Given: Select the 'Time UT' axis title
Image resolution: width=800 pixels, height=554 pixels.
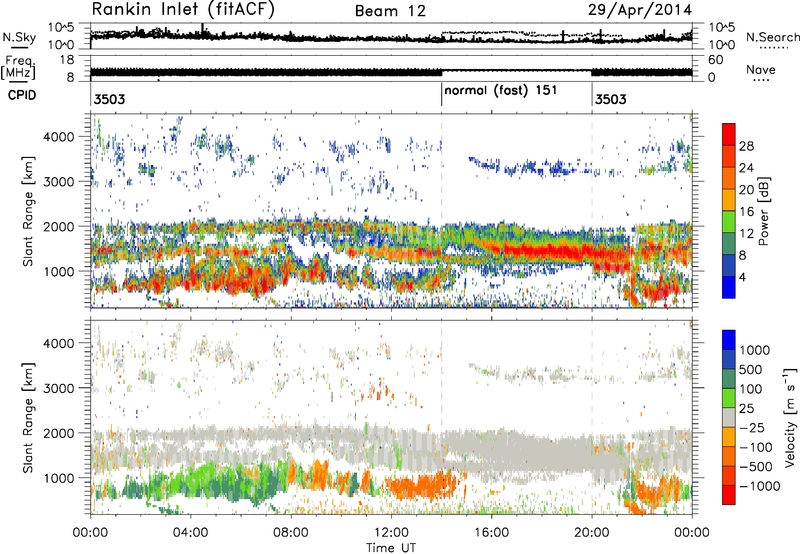Looking at the screenshot, I should click(391, 548).
